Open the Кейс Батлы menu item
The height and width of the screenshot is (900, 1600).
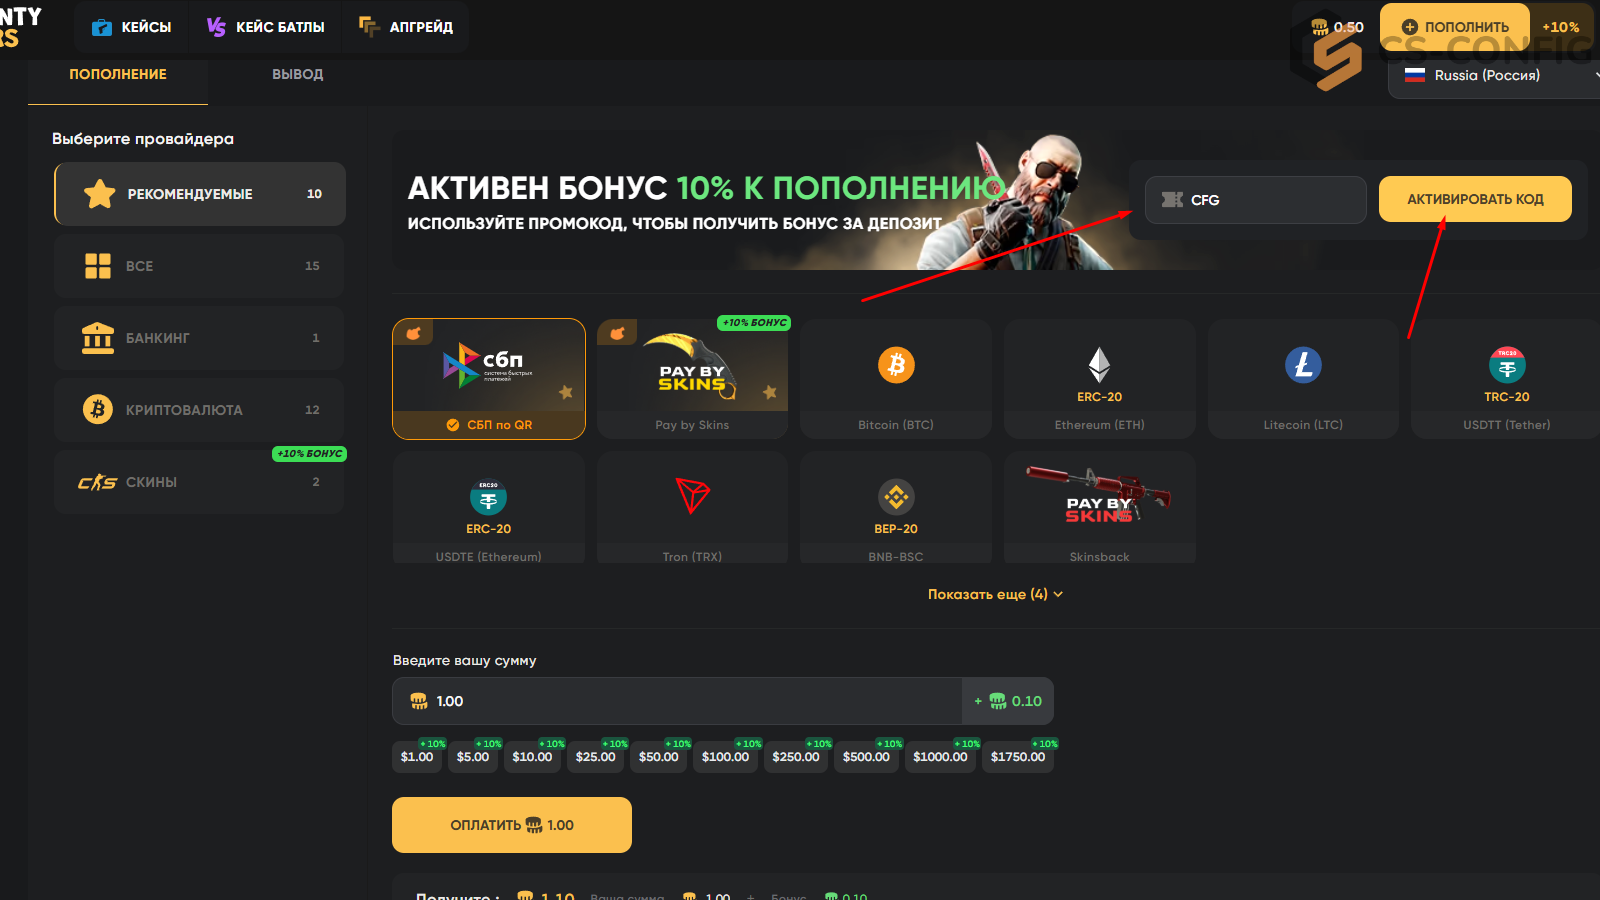pos(266,27)
